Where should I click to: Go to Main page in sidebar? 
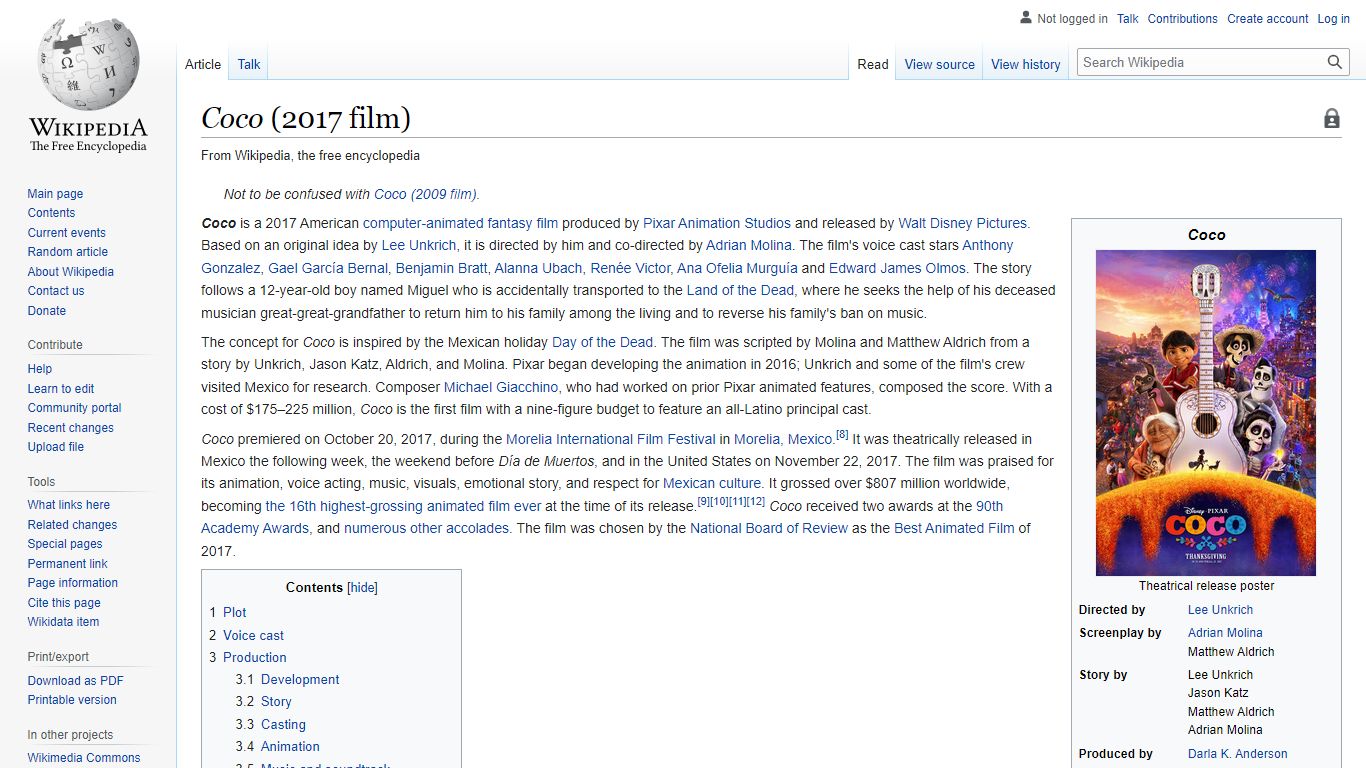pyautogui.click(x=55, y=194)
